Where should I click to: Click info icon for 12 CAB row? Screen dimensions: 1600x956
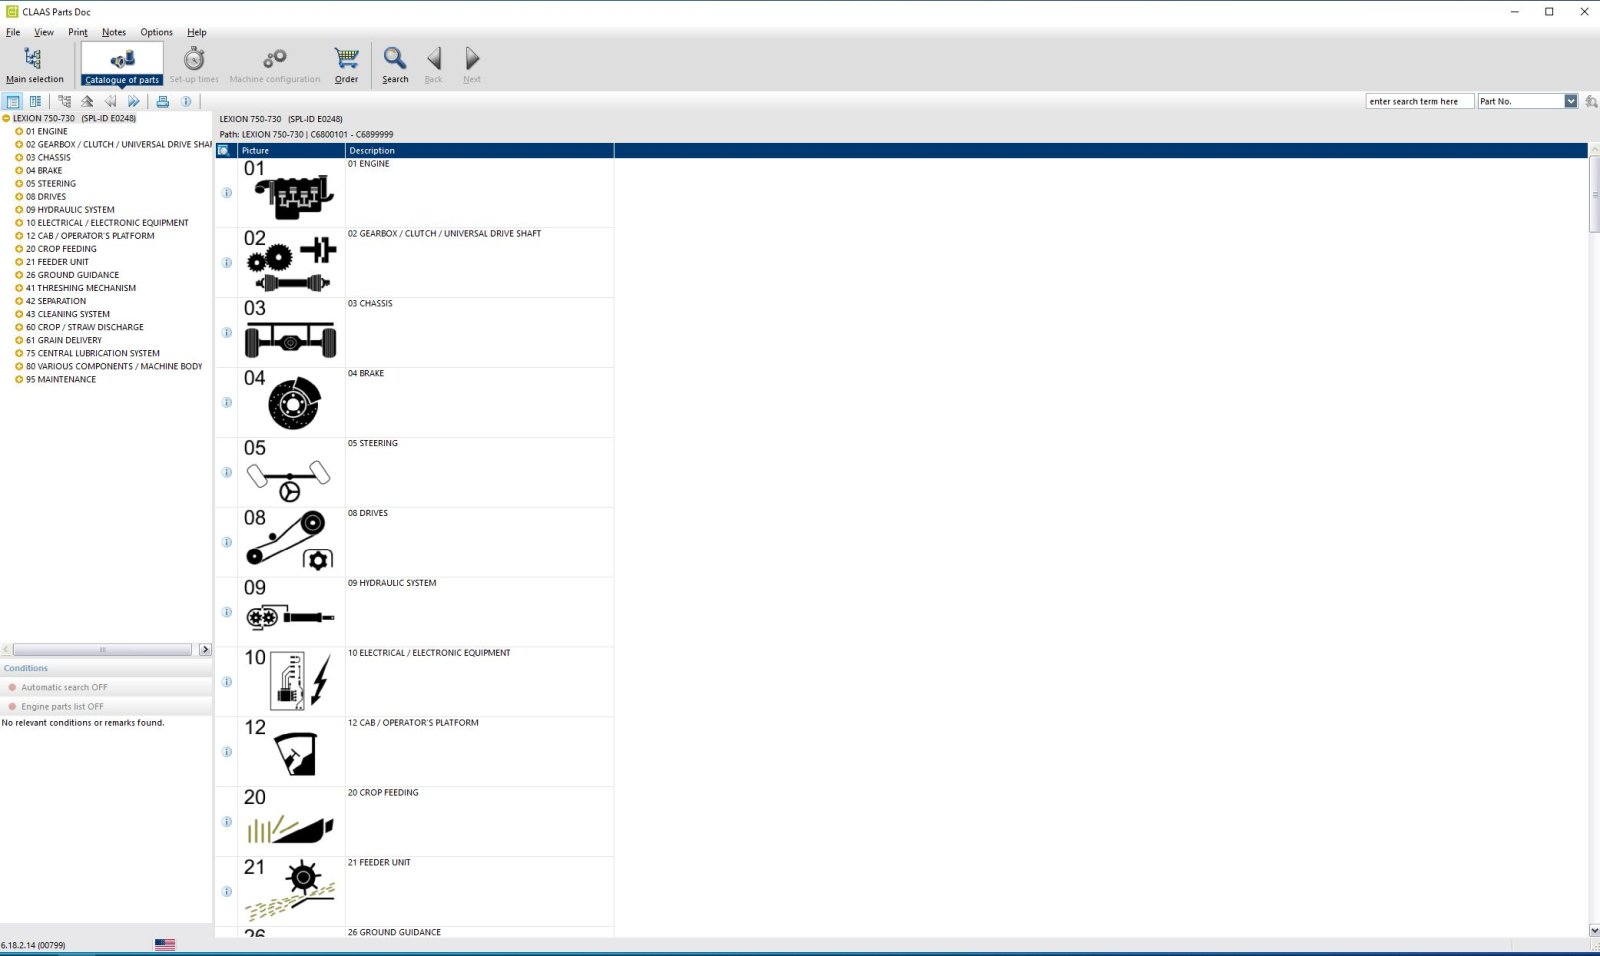click(x=227, y=752)
